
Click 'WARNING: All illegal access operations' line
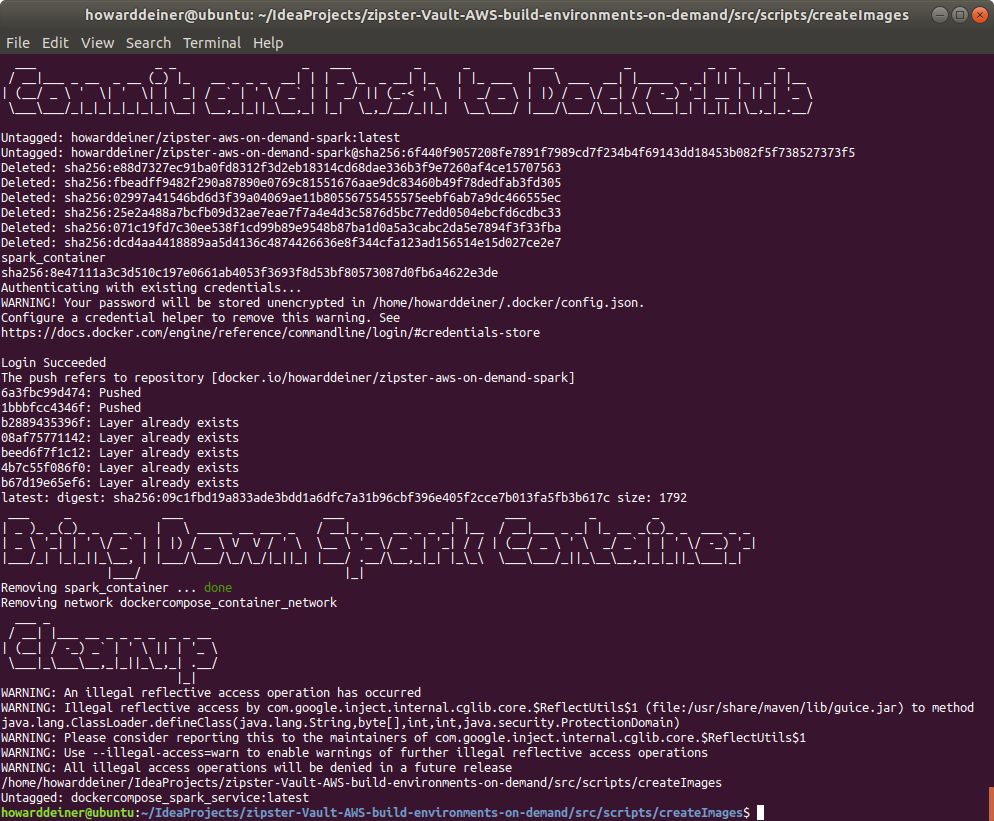point(256,768)
